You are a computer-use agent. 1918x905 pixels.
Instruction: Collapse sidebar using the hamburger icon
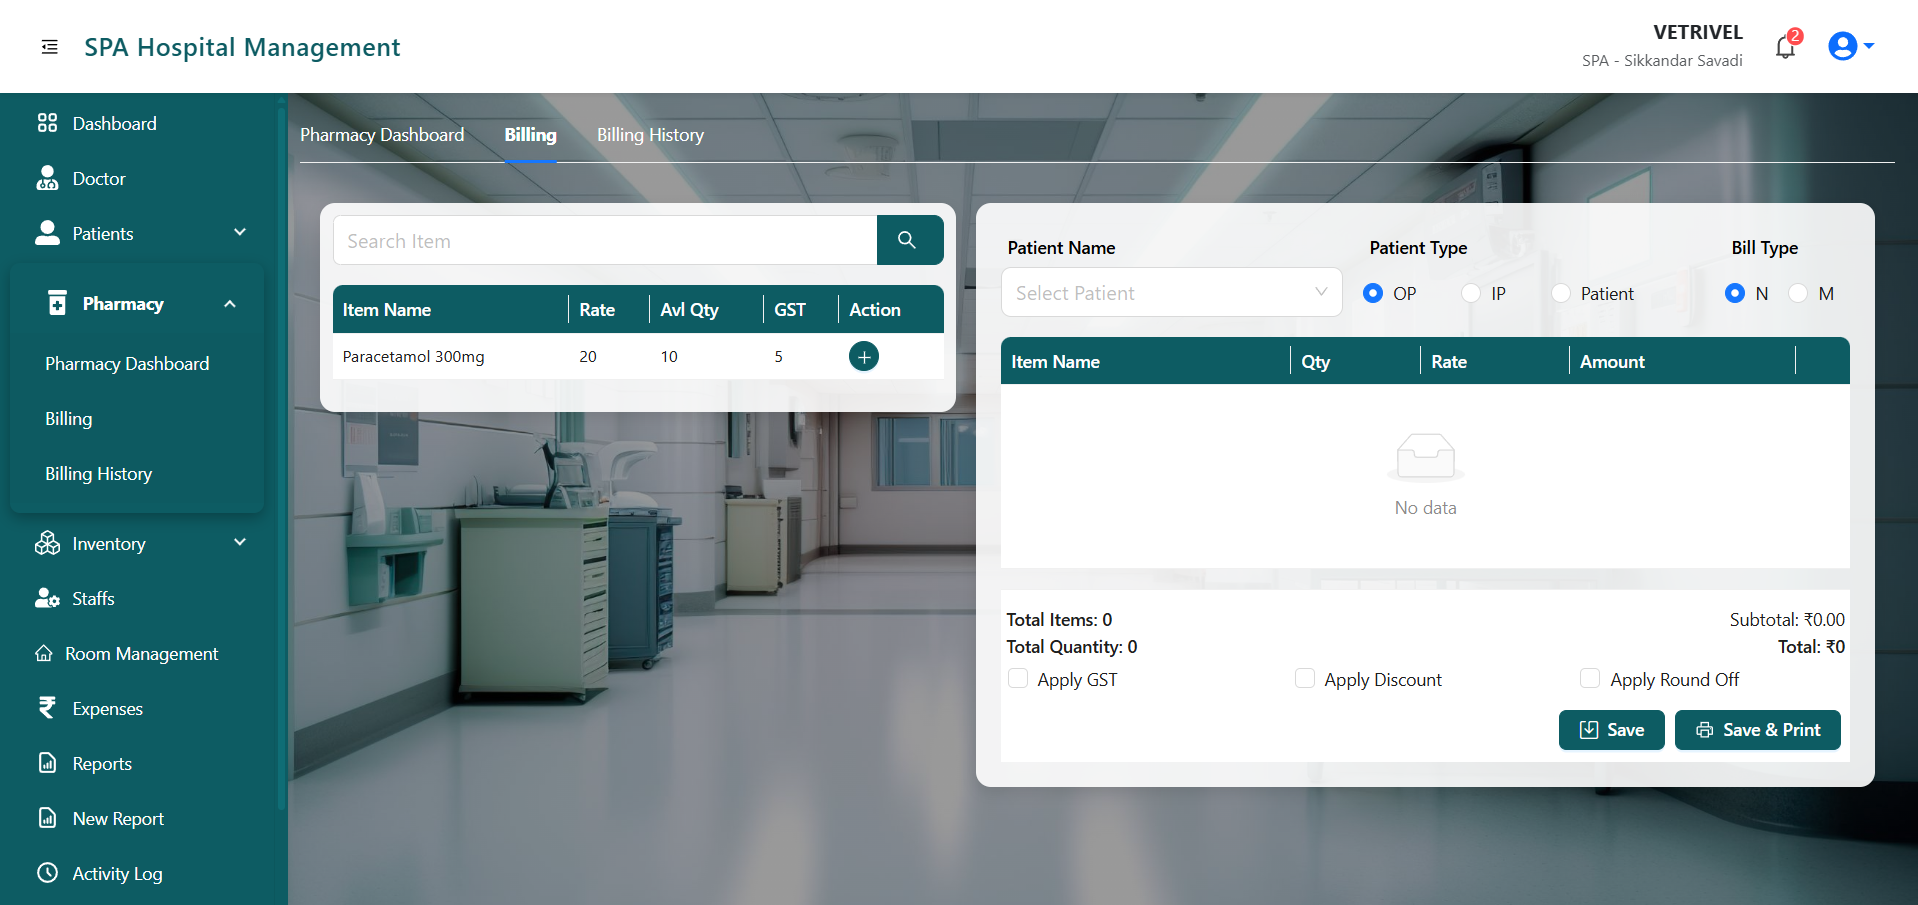[49, 47]
